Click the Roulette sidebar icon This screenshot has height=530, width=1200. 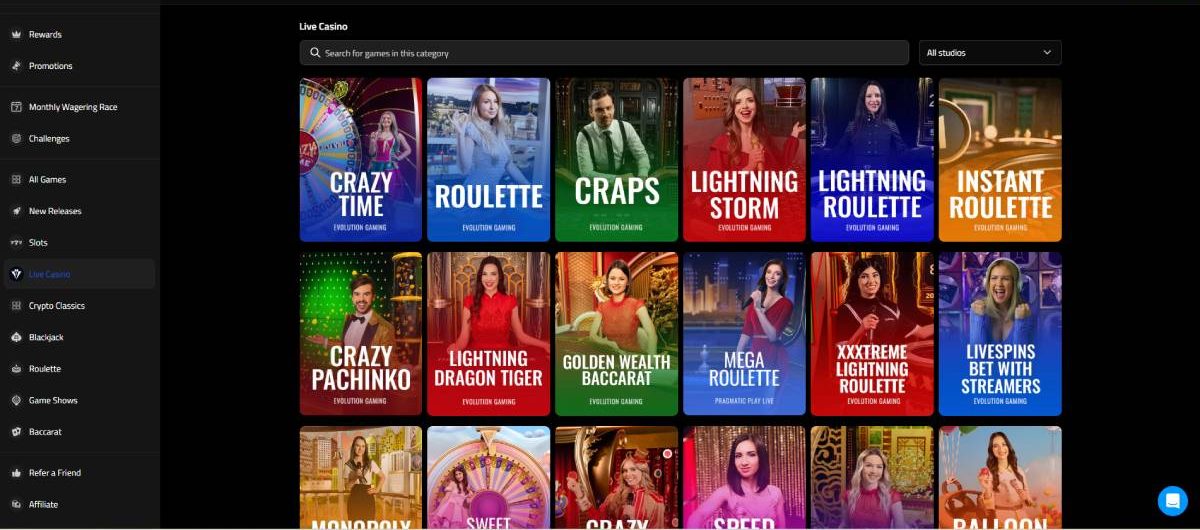(x=16, y=369)
